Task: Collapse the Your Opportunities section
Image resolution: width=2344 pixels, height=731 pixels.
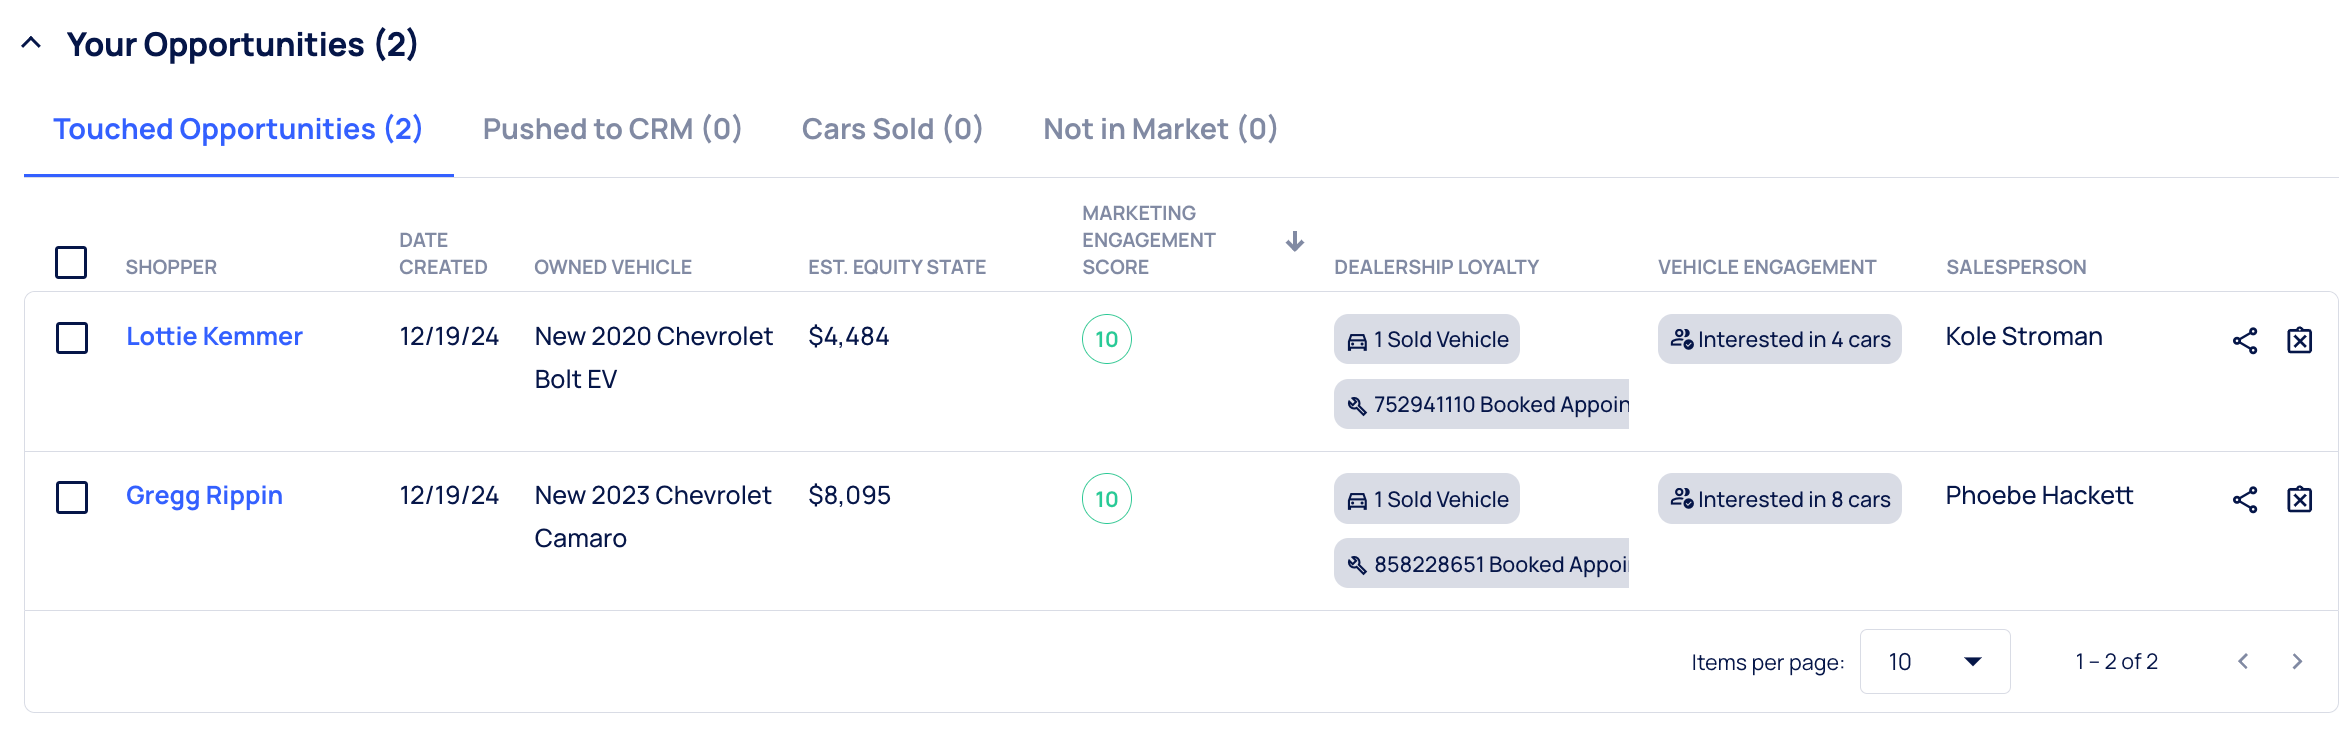Action: pos(31,43)
